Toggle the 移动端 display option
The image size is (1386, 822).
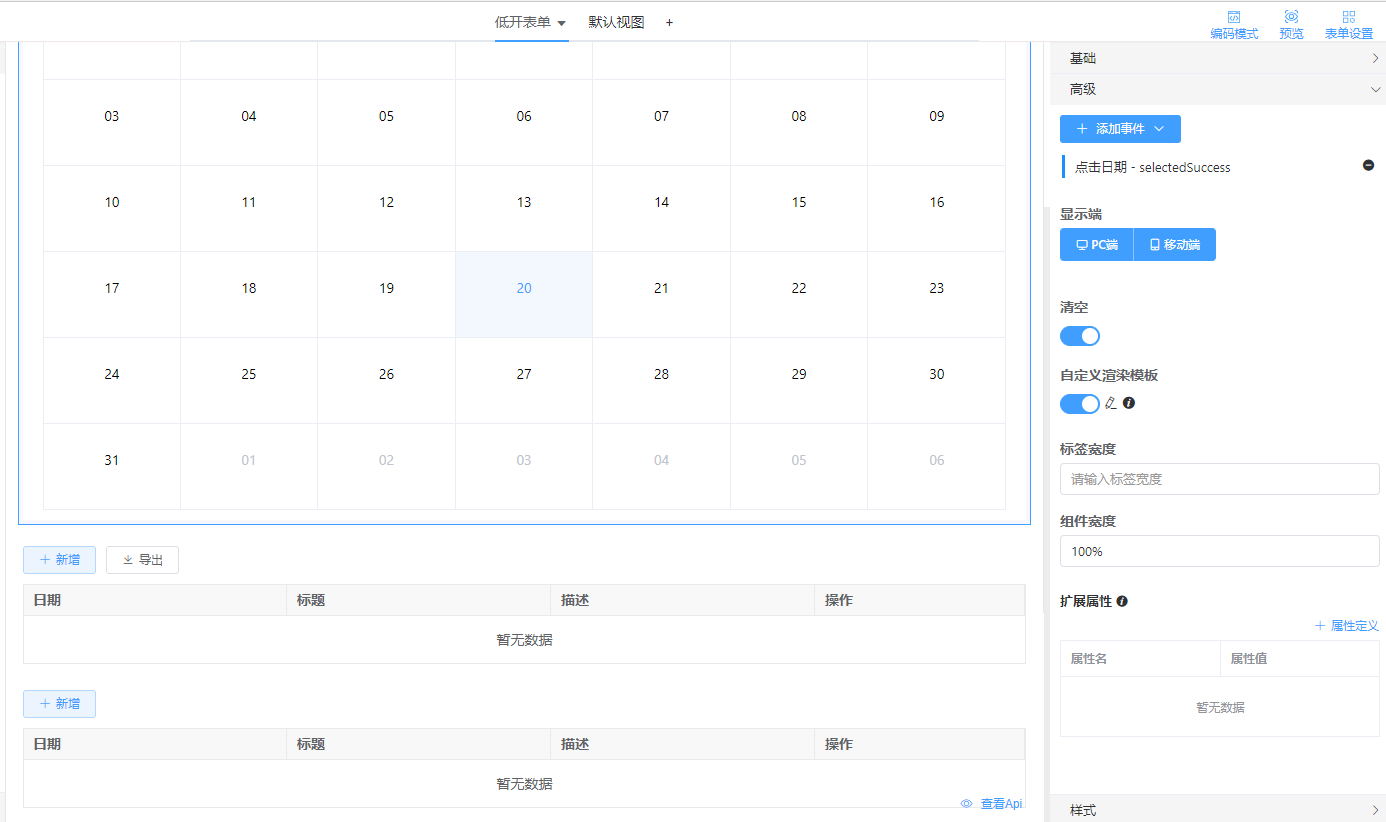pos(1174,245)
